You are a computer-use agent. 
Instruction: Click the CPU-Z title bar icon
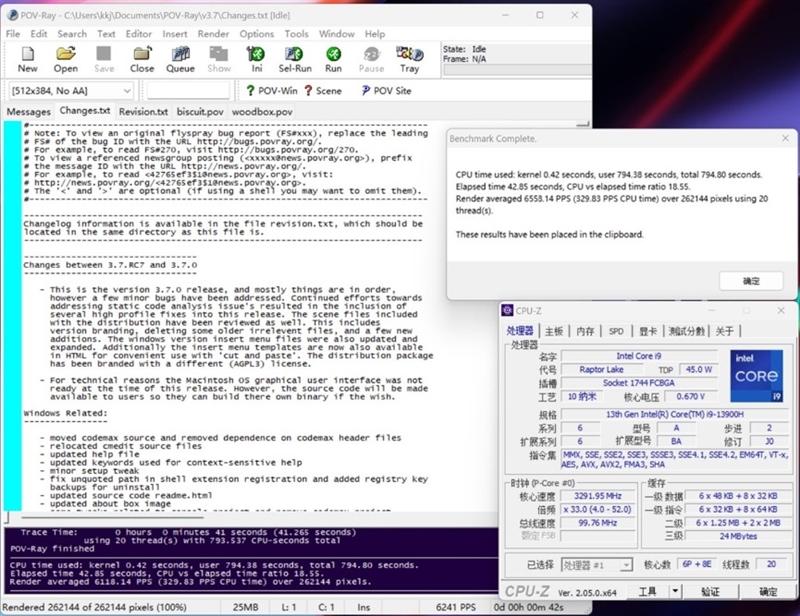pyautogui.click(x=507, y=310)
